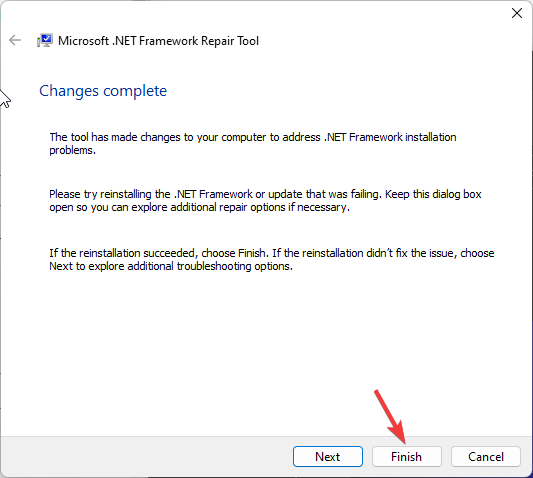Click "choose Finish" text in the last paragraph
Image resolution: width=533 pixels, height=478 pixels.
pyautogui.click(x=234, y=253)
